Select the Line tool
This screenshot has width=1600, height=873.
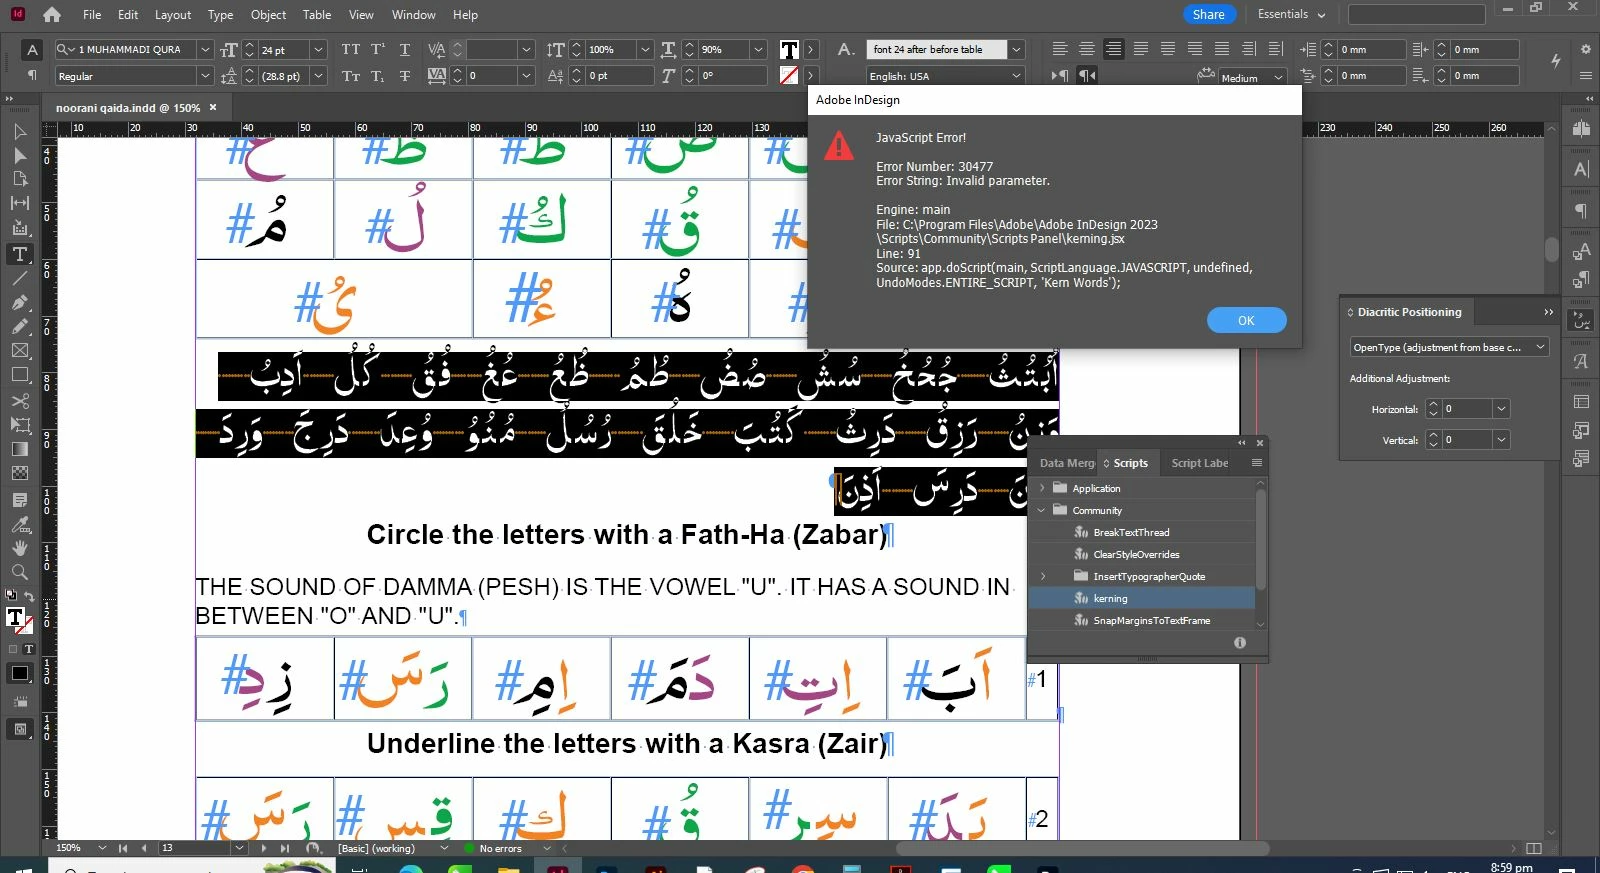coord(19,278)
